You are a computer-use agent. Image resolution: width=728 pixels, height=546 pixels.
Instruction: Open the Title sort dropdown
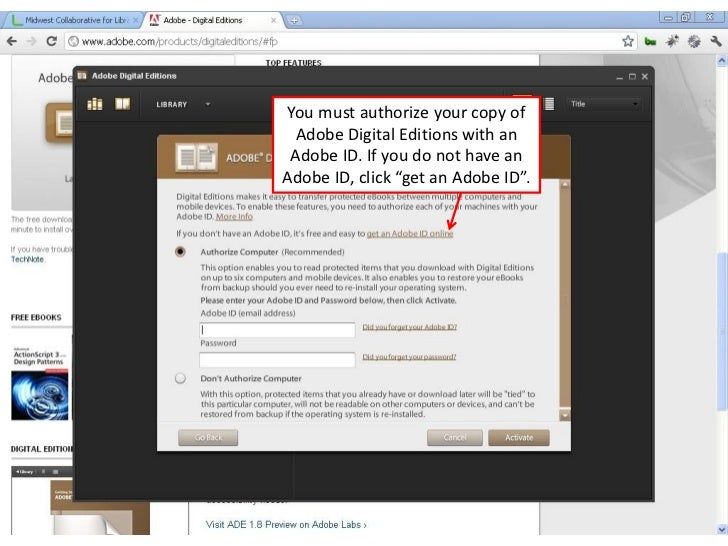tap(604, 104)
